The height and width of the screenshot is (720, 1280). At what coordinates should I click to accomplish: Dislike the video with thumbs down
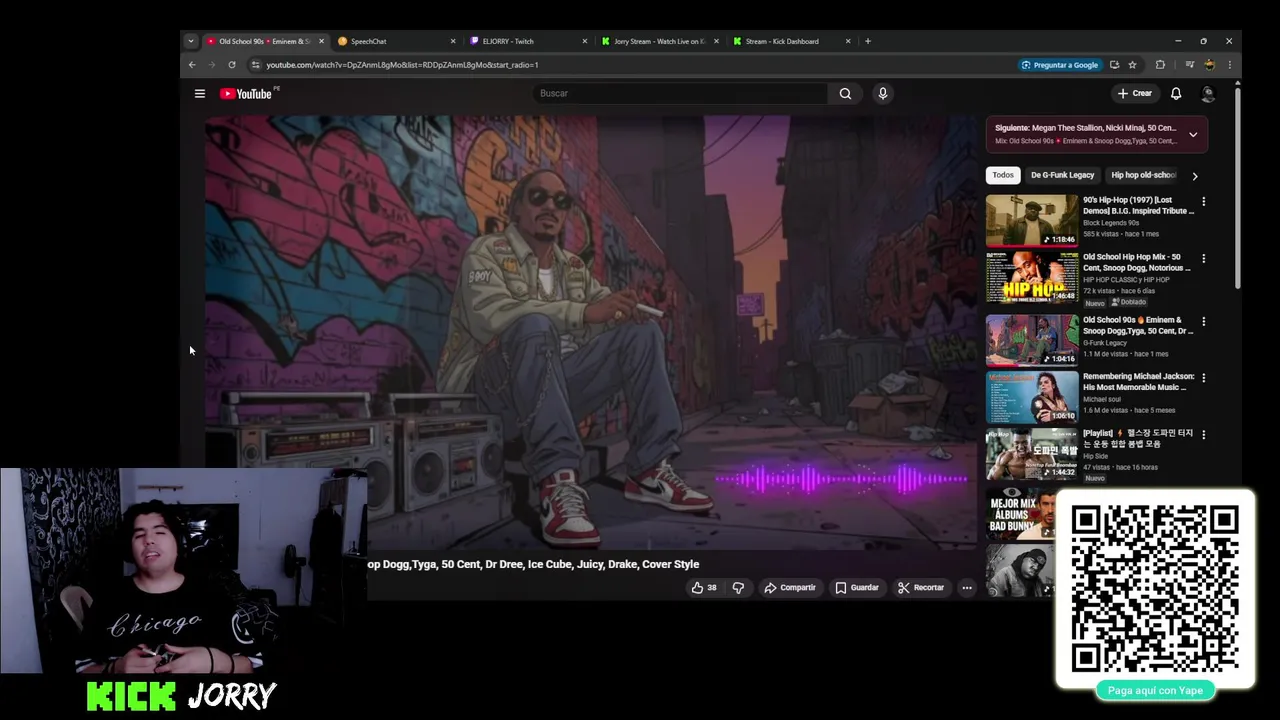(x=738, y=587)
